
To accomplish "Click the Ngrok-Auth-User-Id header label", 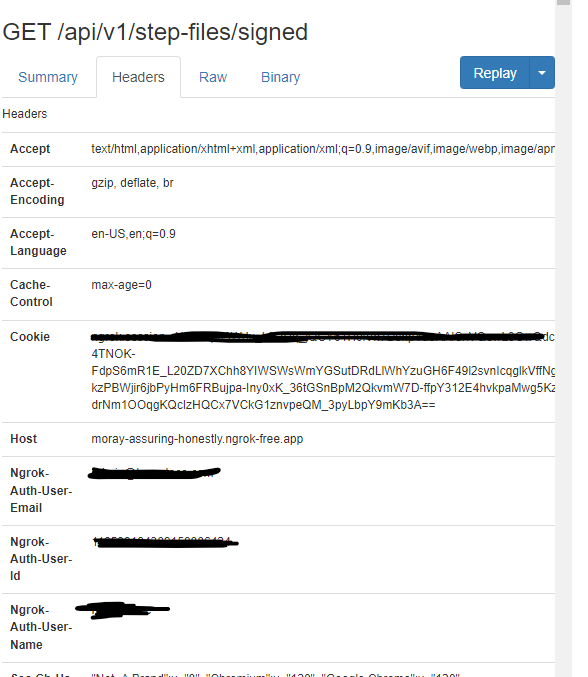I will pyautogui.click(x=41, y=559).
